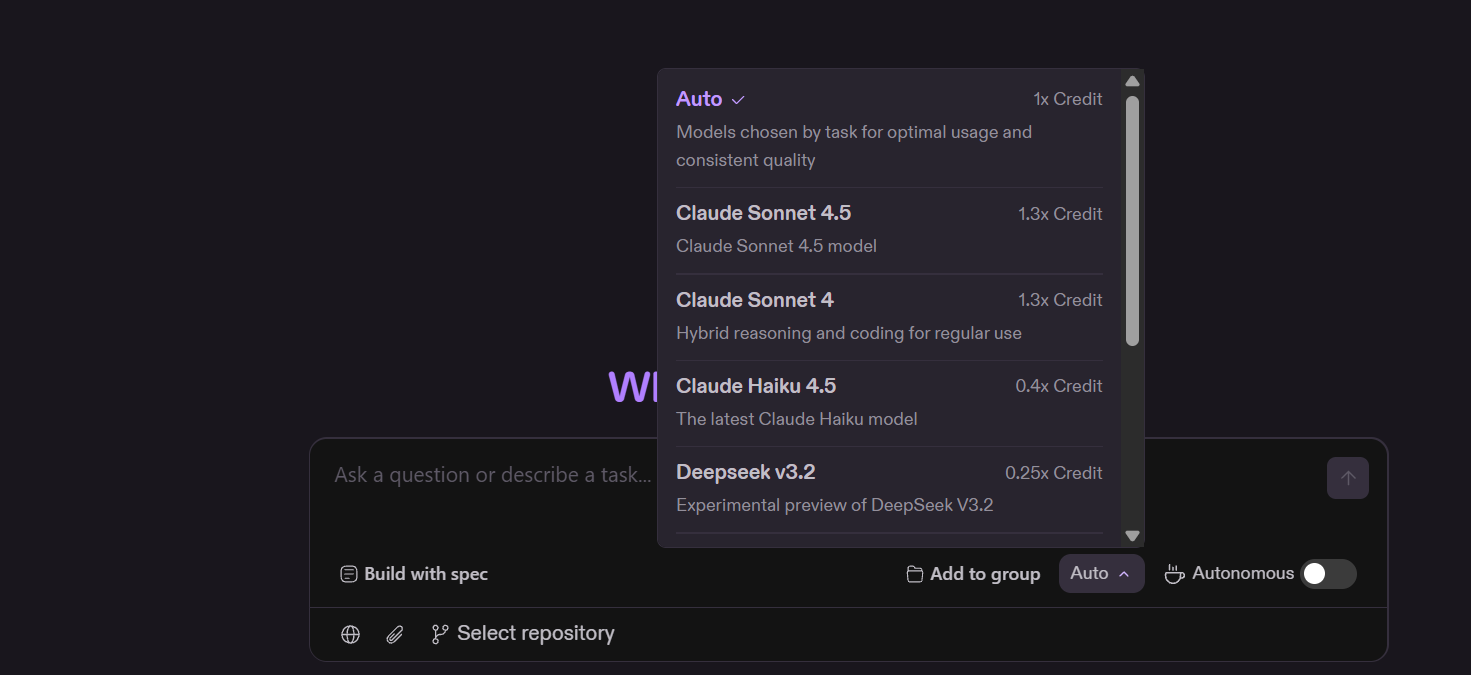Click the model list scrollbar thumb

click(1132, 221)
